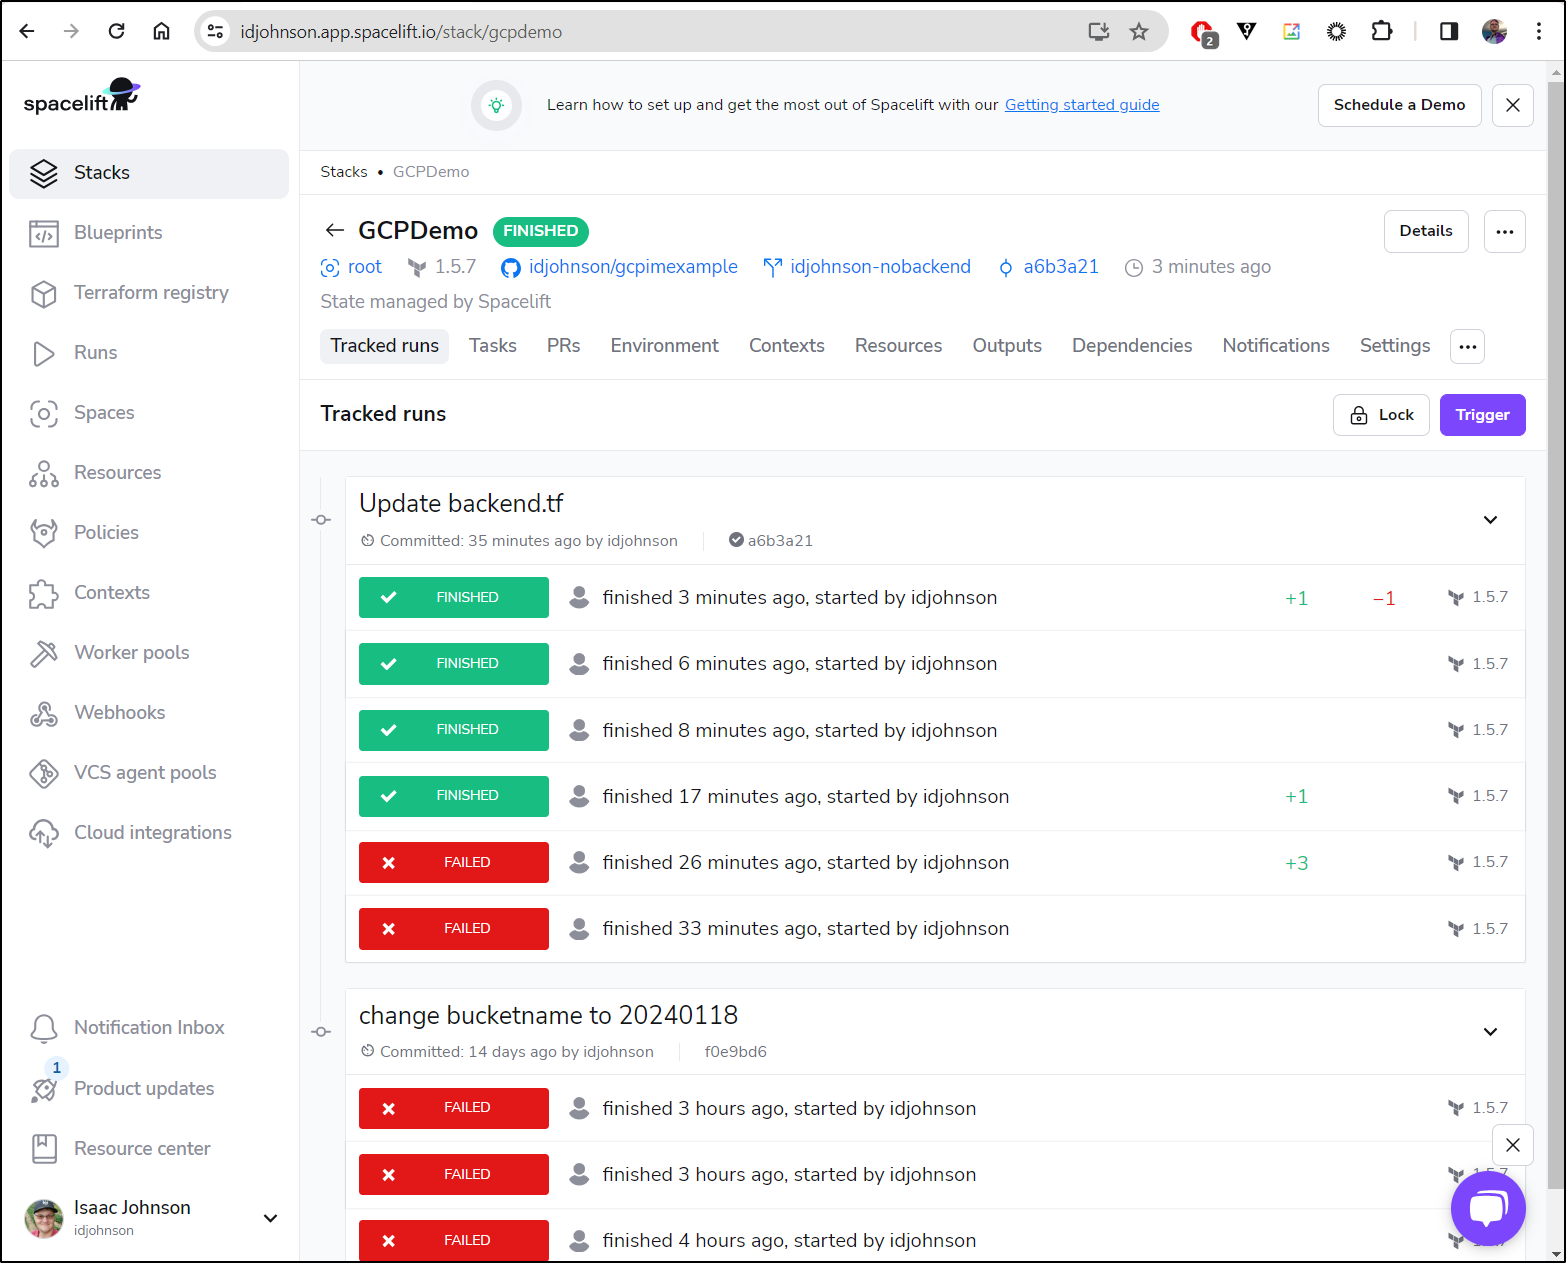Collapse the change bucketname run group

[1490, 1032]
